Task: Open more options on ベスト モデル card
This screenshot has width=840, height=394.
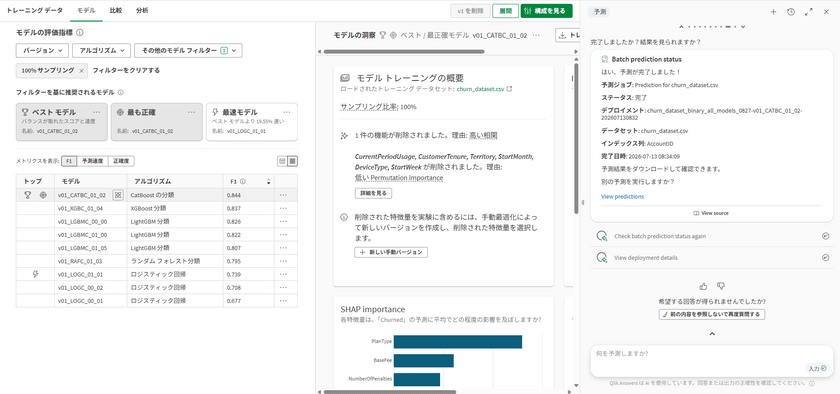Action: tap(96, 113)
